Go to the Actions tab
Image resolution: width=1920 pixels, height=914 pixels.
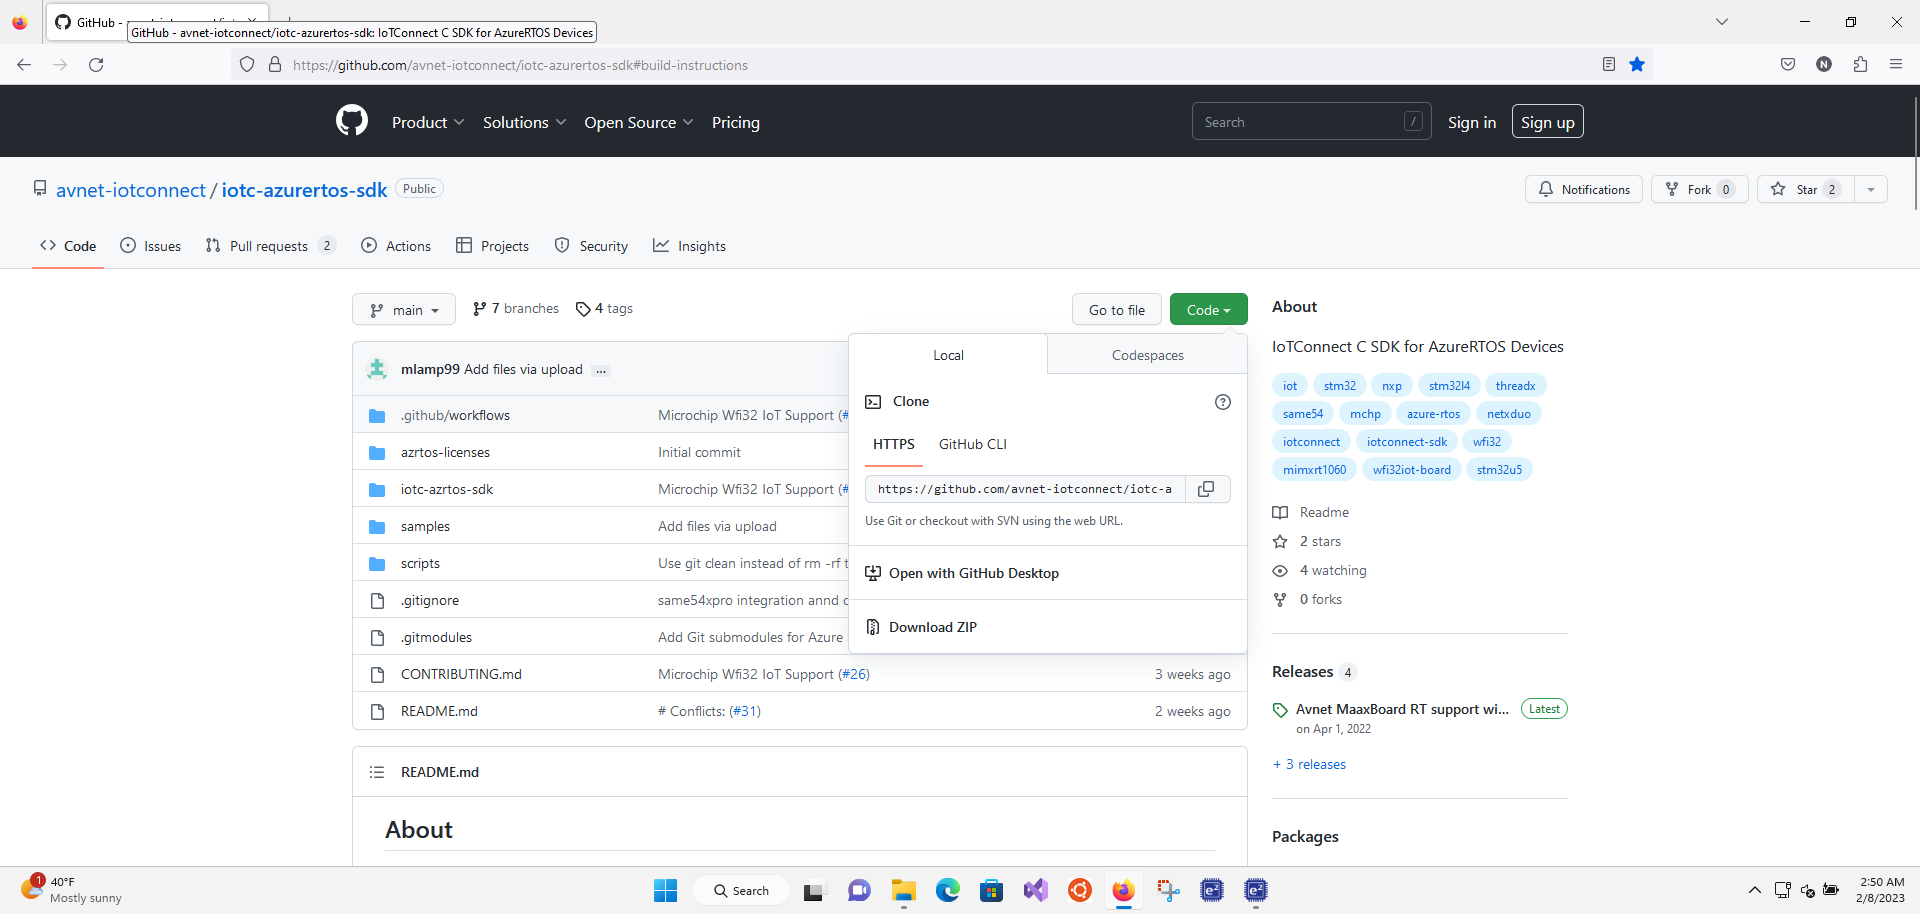click(x=396, y=246)
